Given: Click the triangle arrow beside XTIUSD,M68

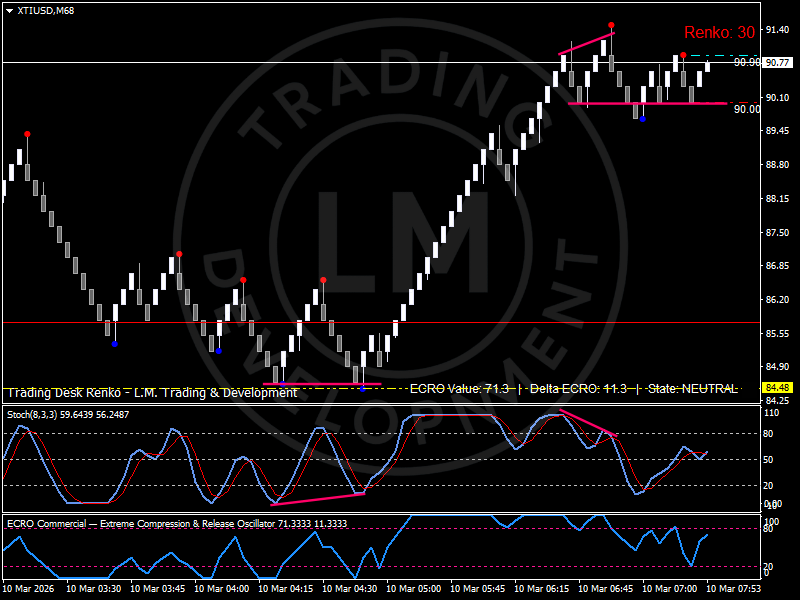Looking at the screenshot, I should pyautogui.click(x=9, y=10).
